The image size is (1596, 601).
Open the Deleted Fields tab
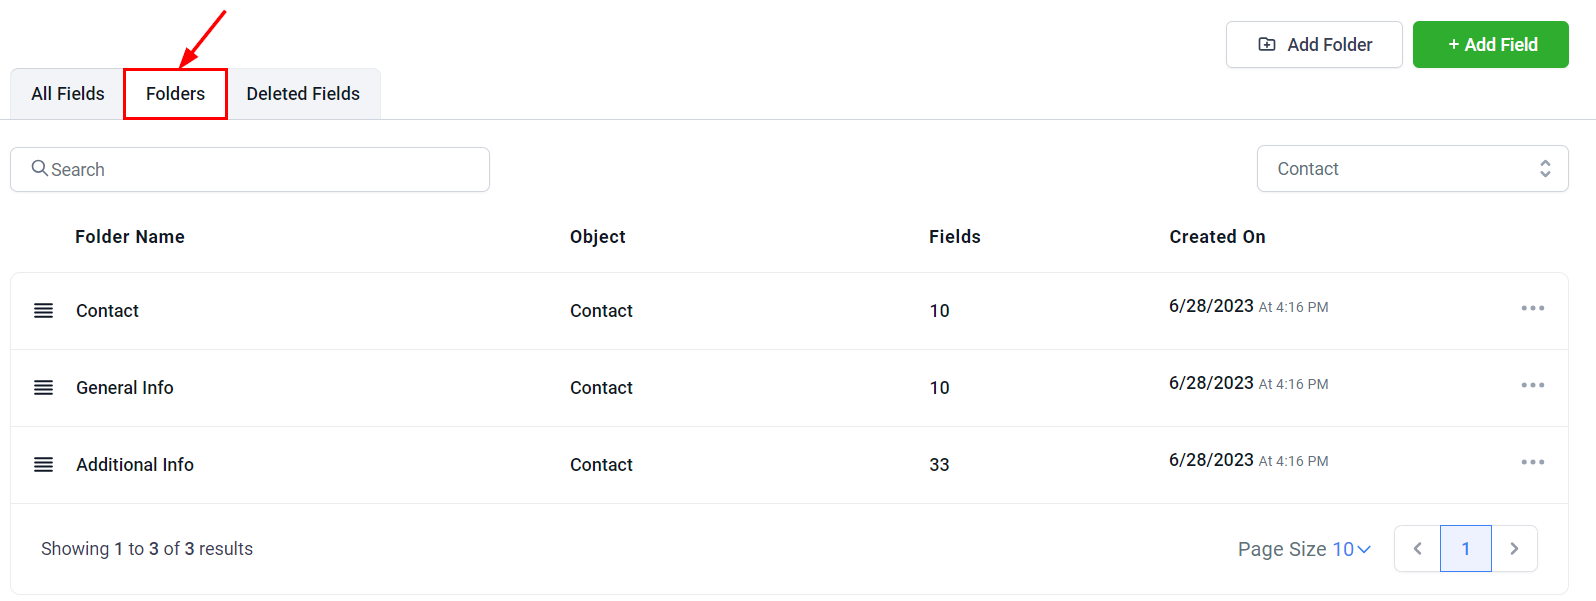303,94
